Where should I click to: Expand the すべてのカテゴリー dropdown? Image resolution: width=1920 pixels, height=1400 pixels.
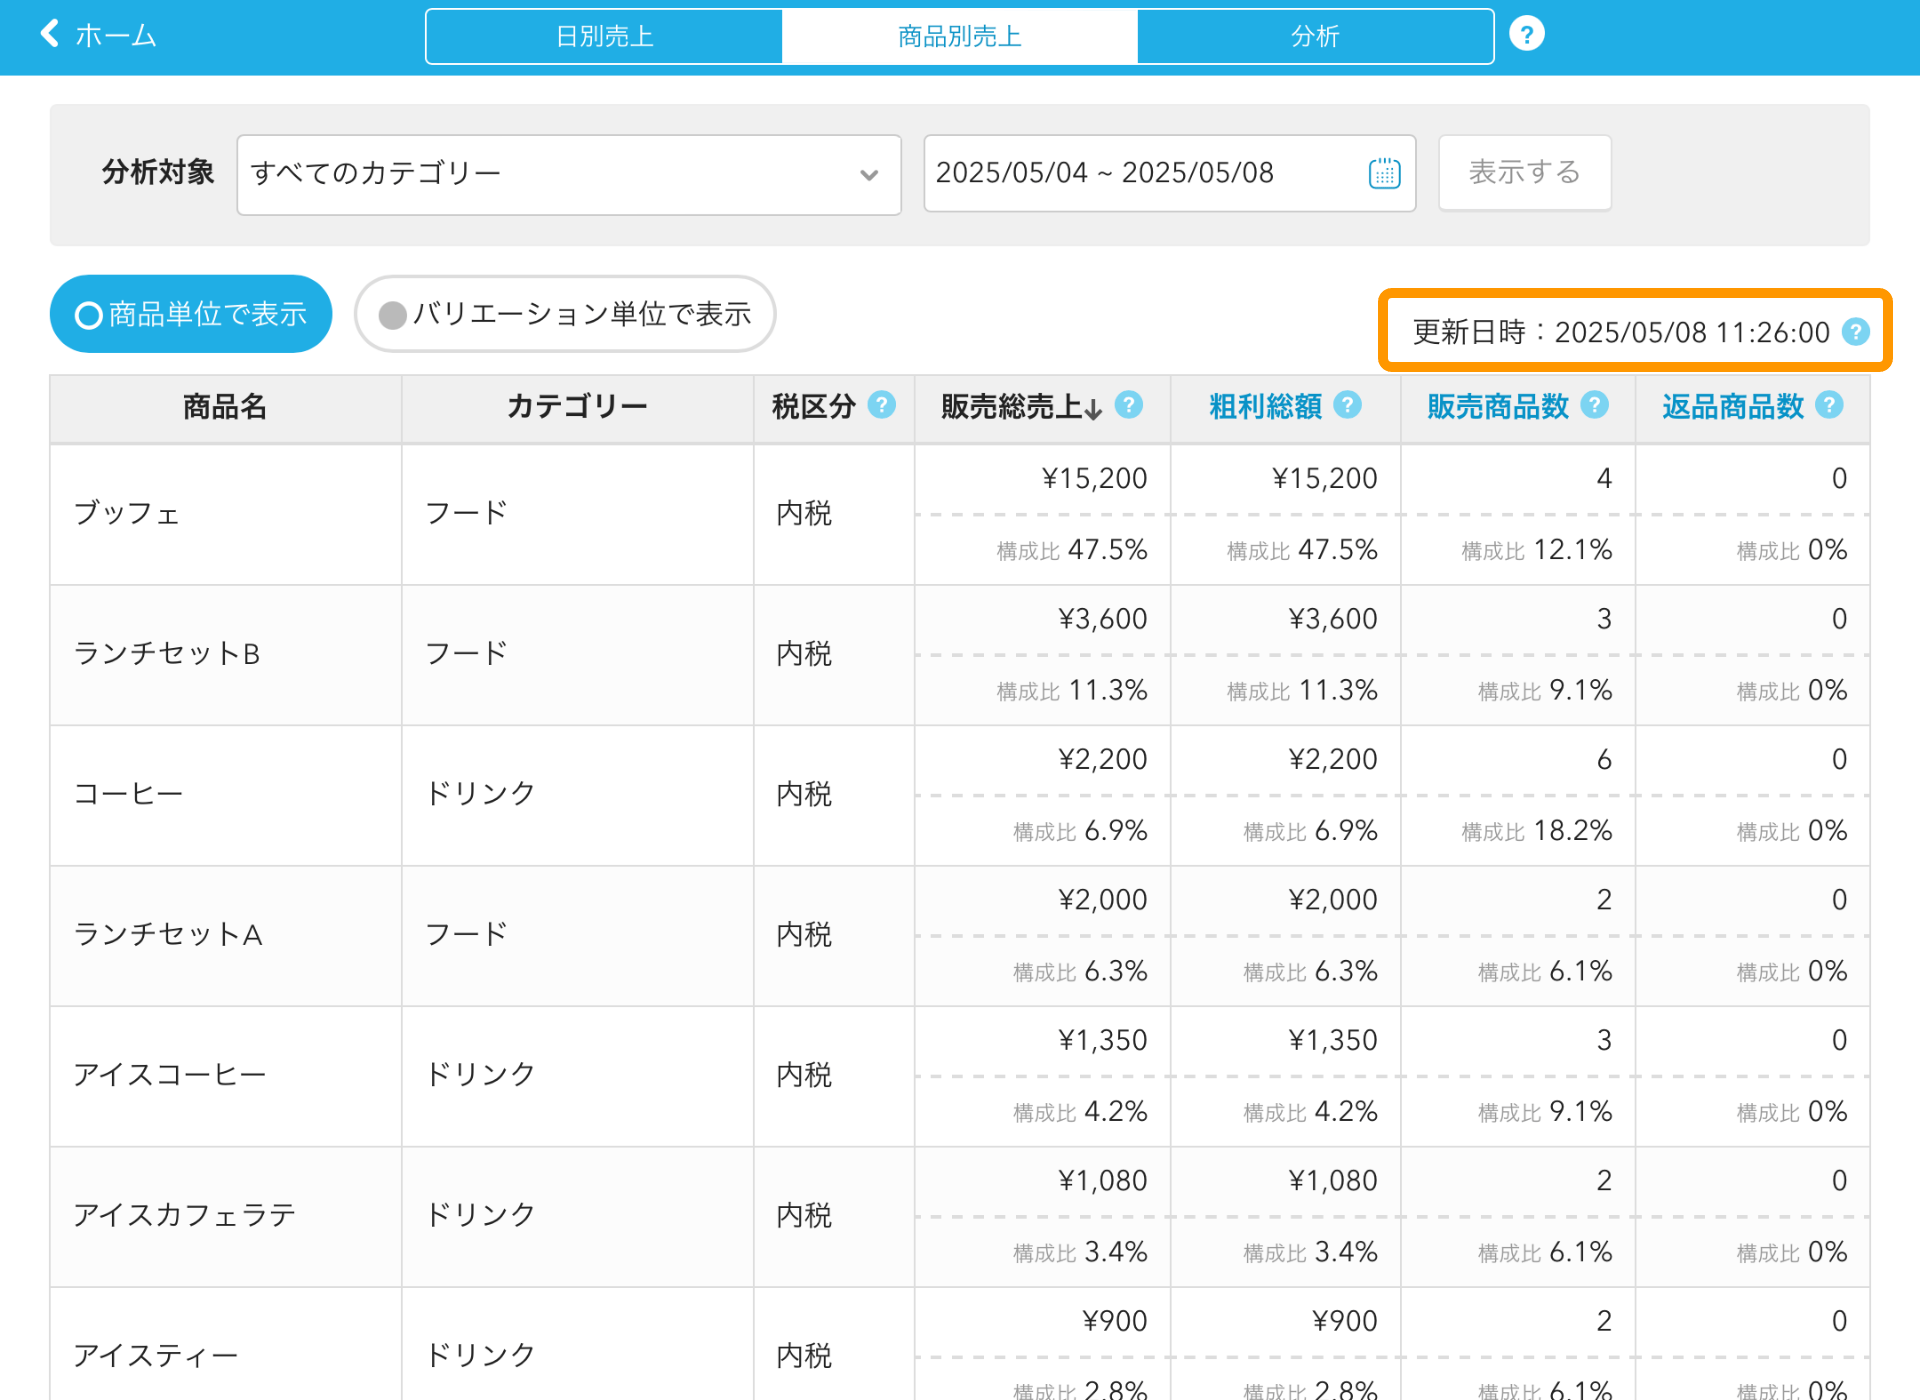click(x=568, y=174)
